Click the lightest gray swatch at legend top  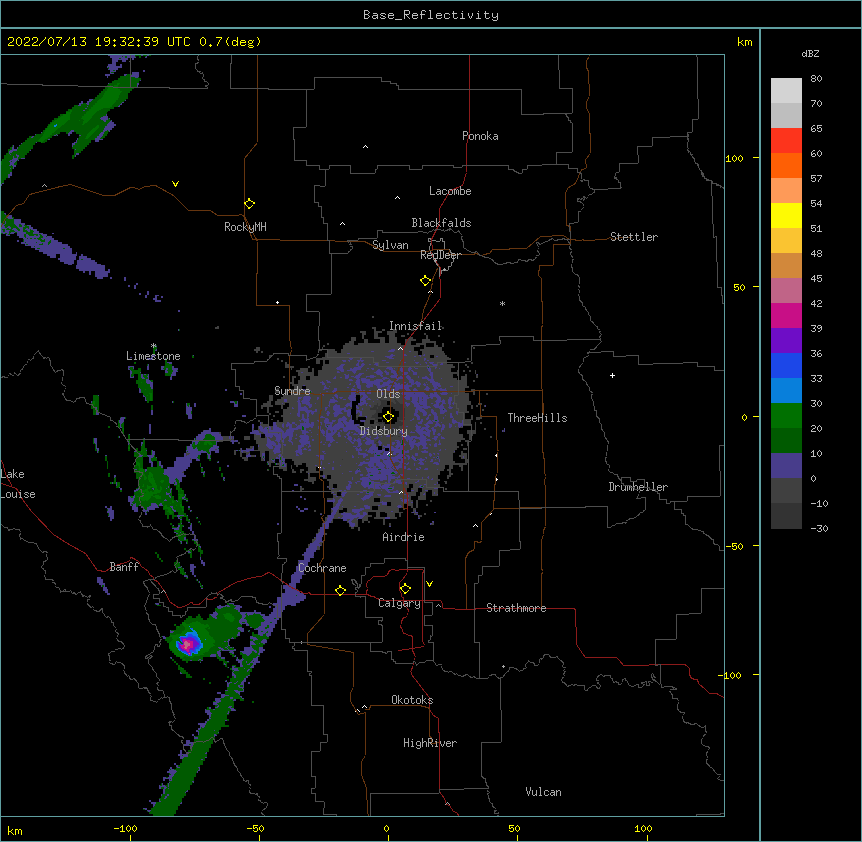point(786,91)
